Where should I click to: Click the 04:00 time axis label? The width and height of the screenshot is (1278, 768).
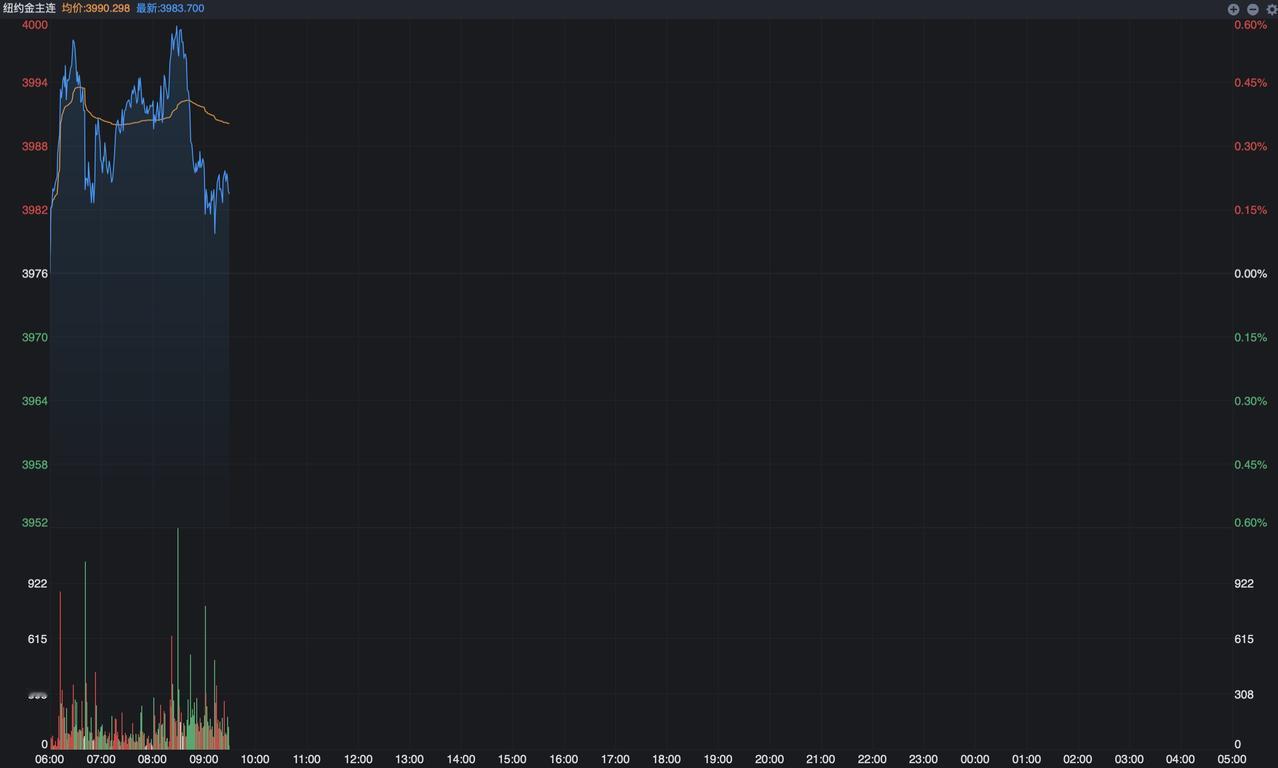pos(1181,760)
